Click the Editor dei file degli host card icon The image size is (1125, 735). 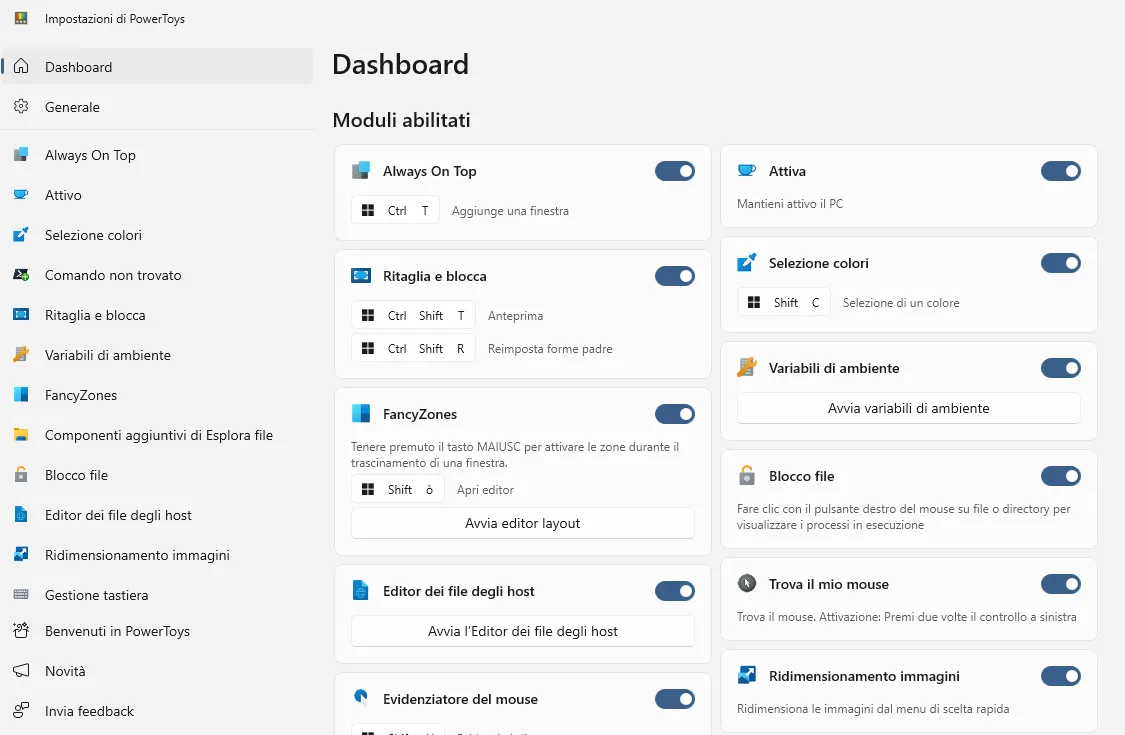[361, 591]
